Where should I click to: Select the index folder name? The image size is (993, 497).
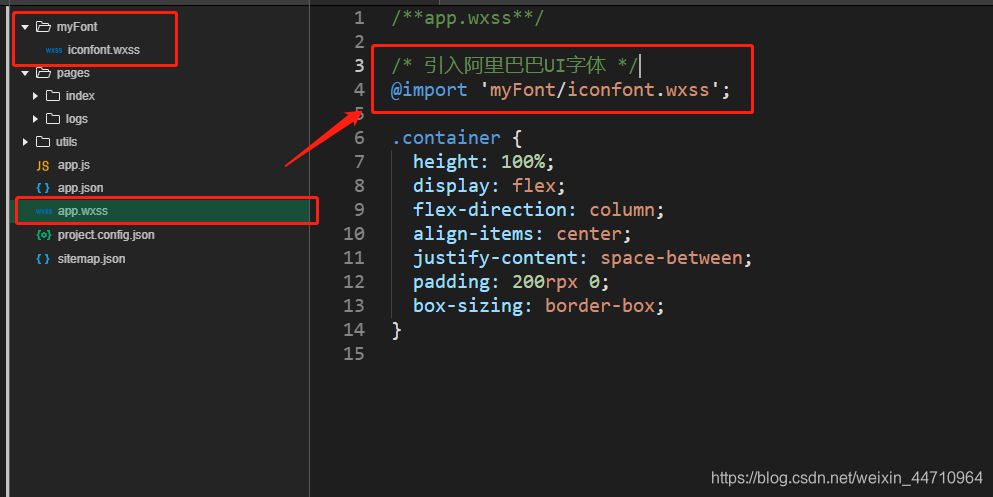[x=80, y=96]
